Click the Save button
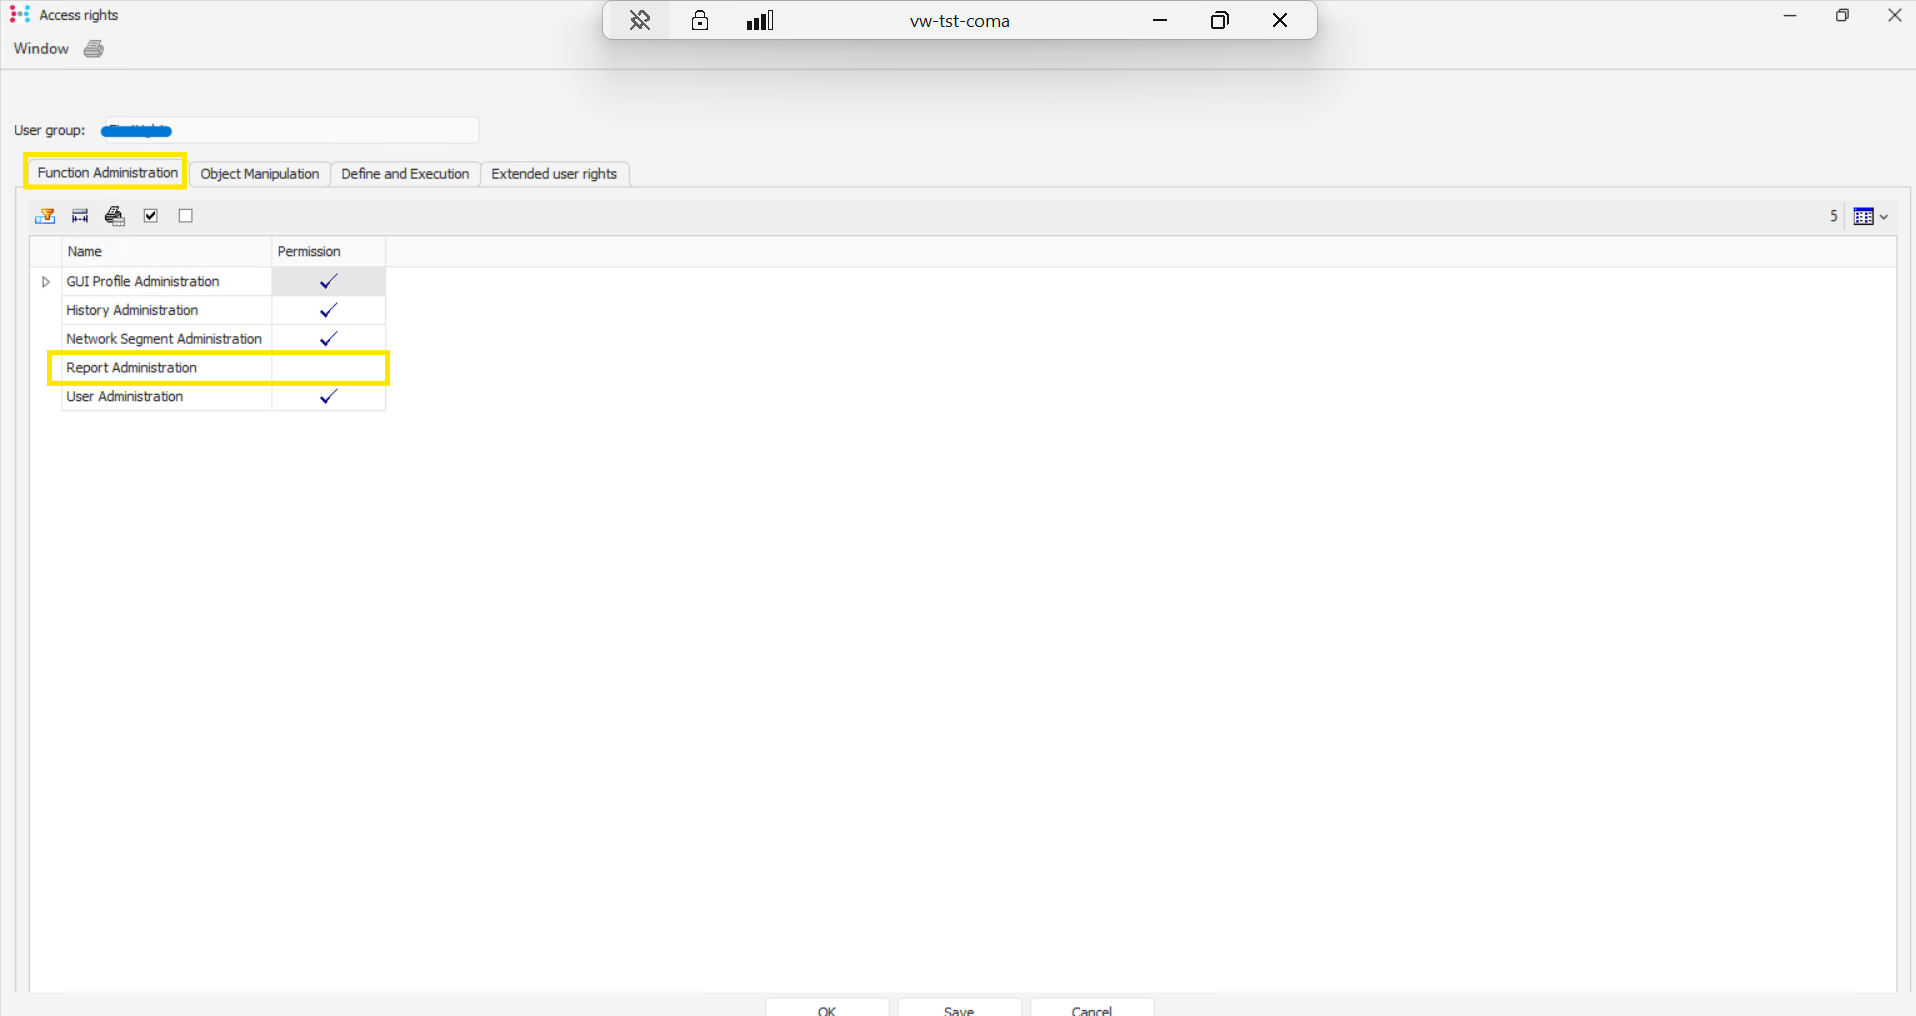 (959, 1008)
